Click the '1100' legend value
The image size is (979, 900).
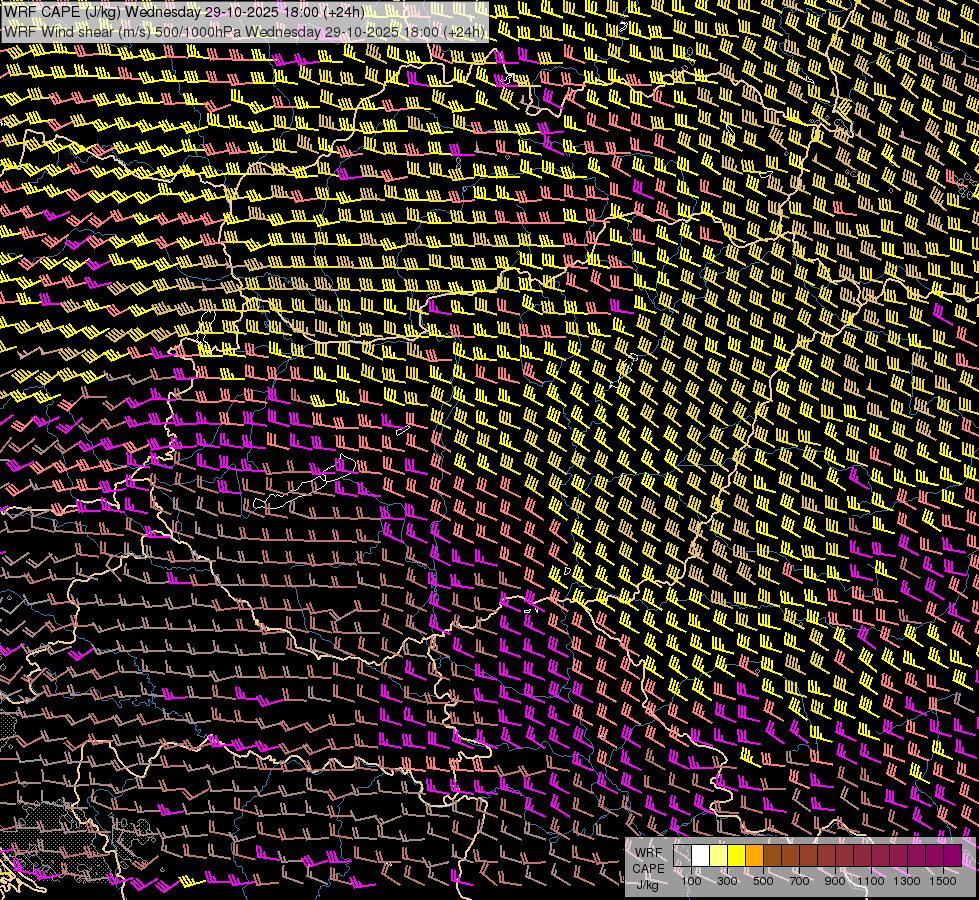click(x=871, y=881)
